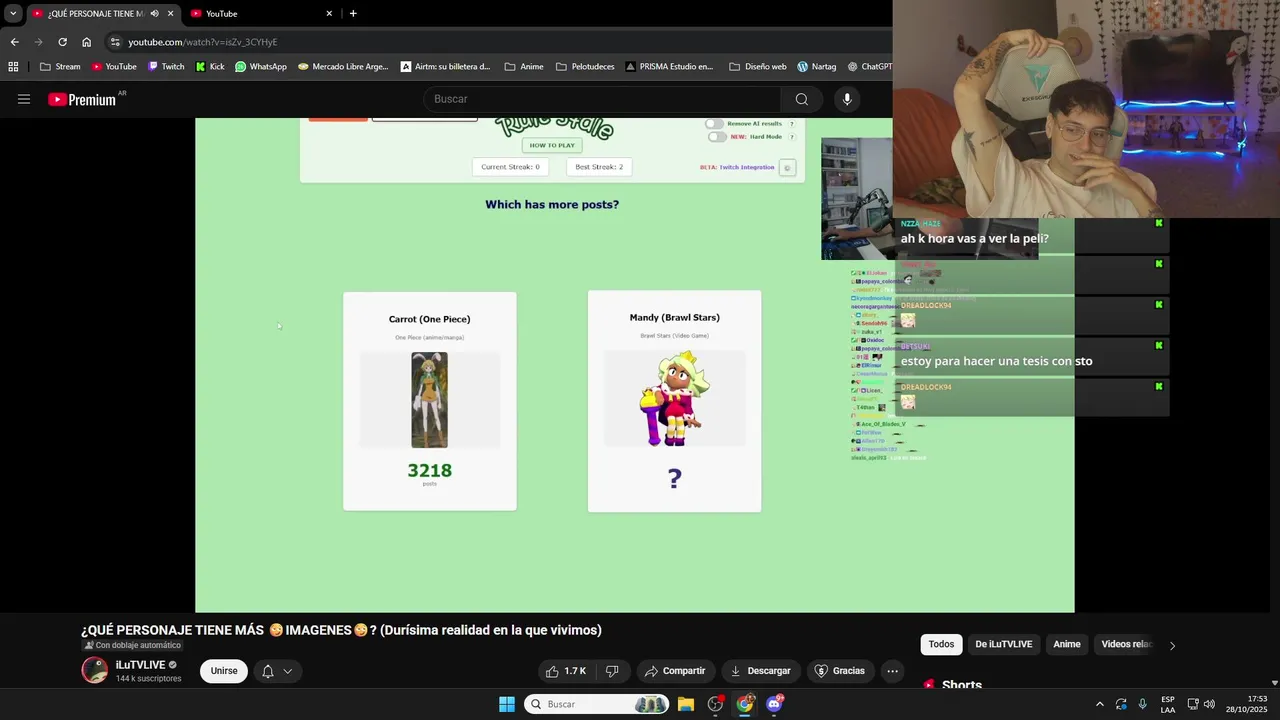
Task: Click the Gracias button
Action: 839,671
